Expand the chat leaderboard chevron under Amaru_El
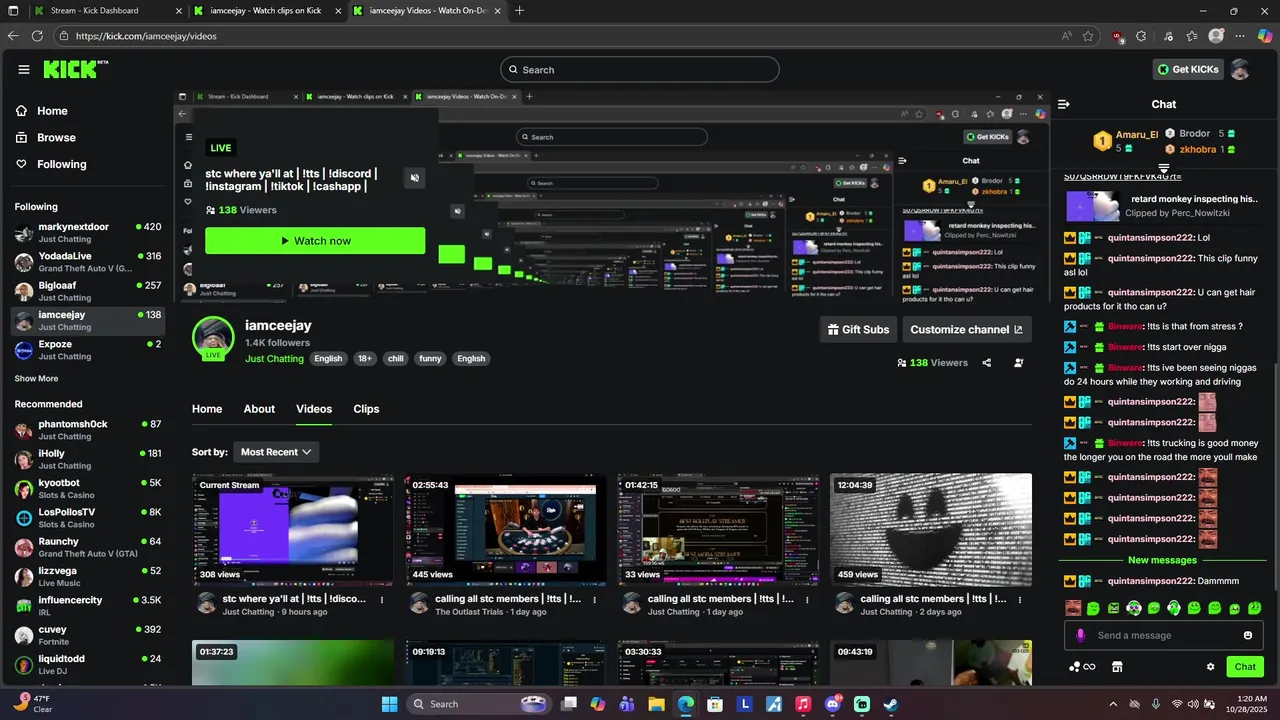This screenshot has width=1280, height=720. click(1164, 169)
